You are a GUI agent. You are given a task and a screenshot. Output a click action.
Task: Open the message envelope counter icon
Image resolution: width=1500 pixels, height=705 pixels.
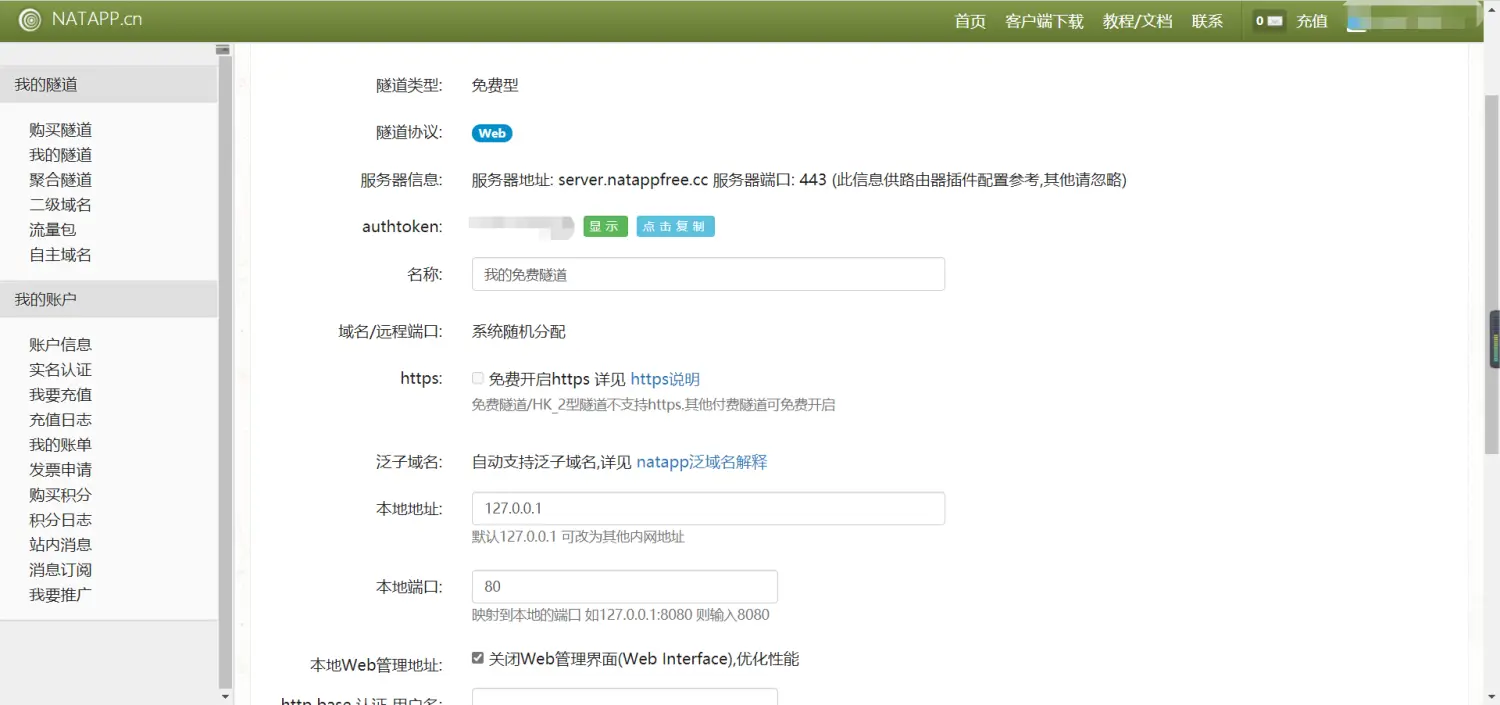[1269, 21]
